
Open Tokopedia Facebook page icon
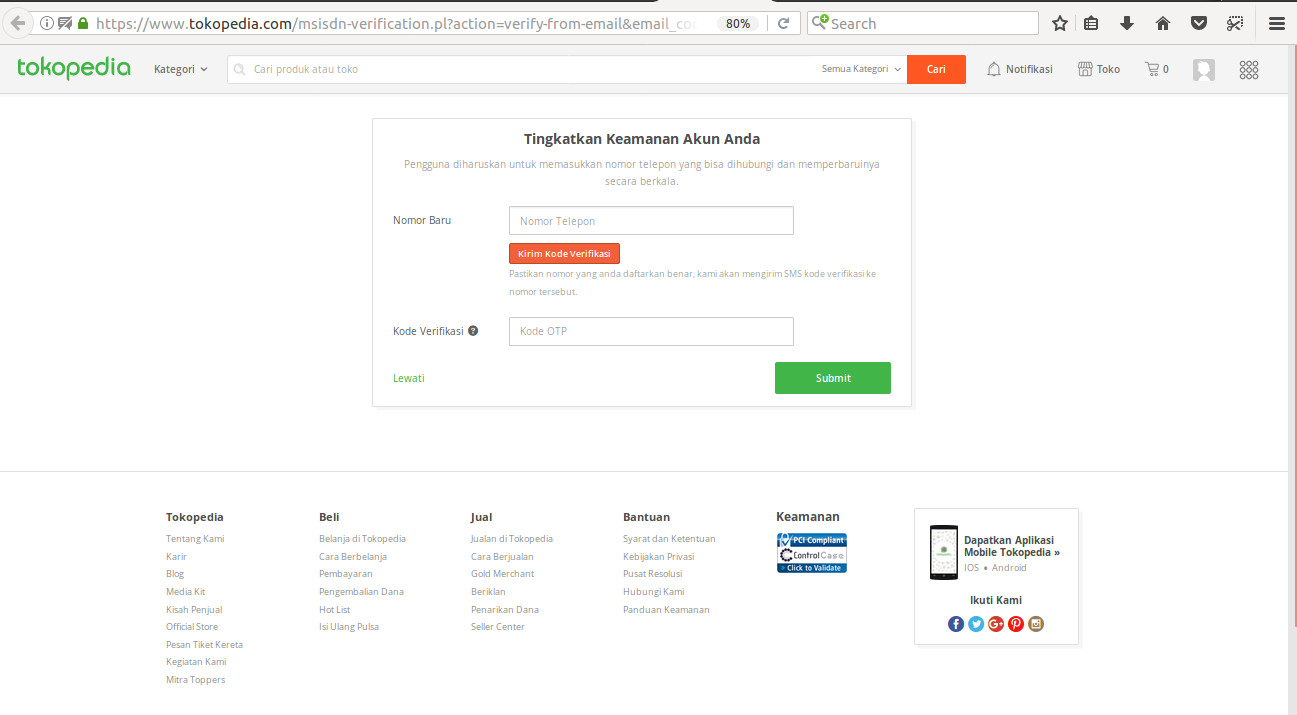[x=956, y=624]
